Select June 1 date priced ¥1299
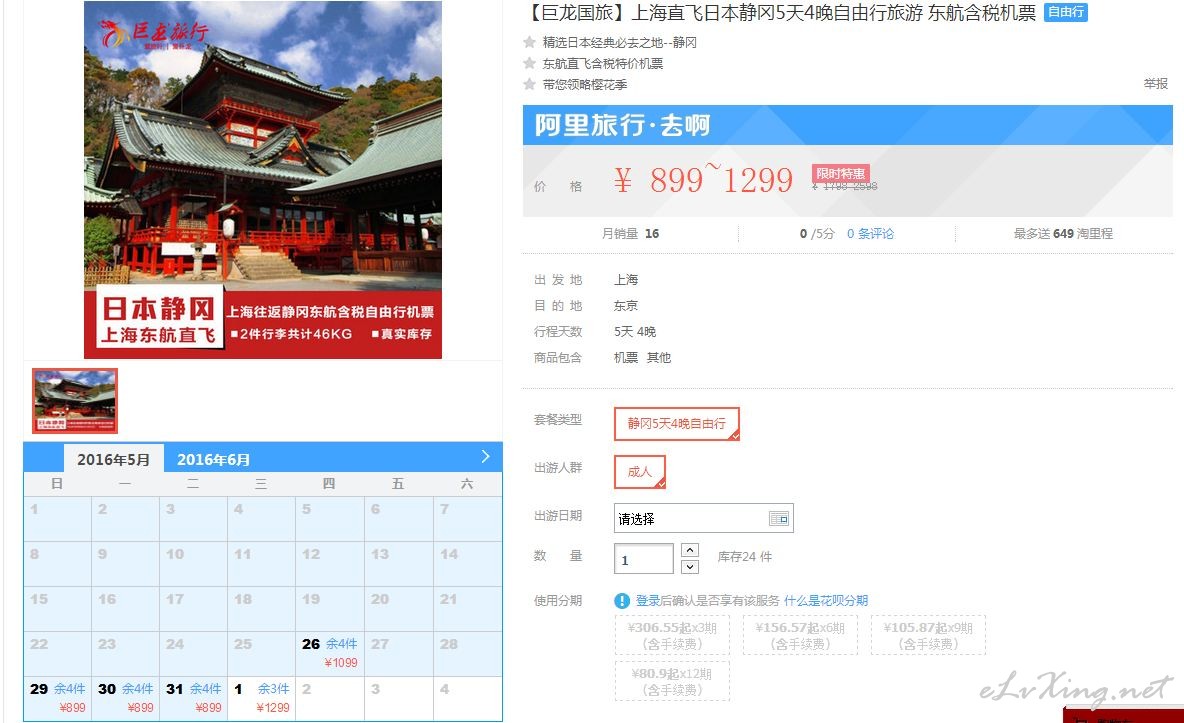This screenshot has width=1184, height=723. pyautogui.click(x=261, y=699)
